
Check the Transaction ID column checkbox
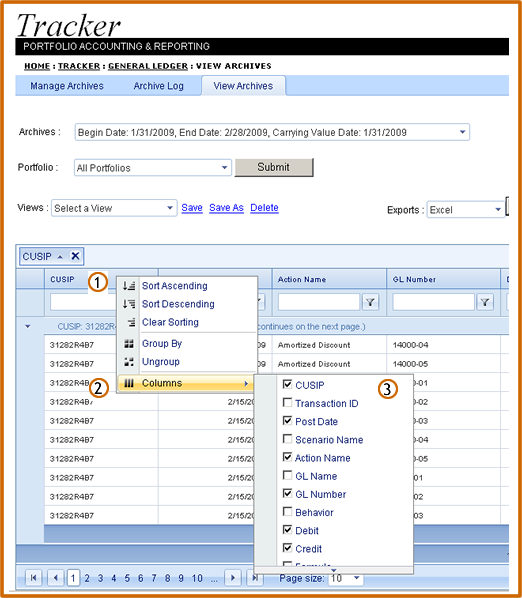288,402
